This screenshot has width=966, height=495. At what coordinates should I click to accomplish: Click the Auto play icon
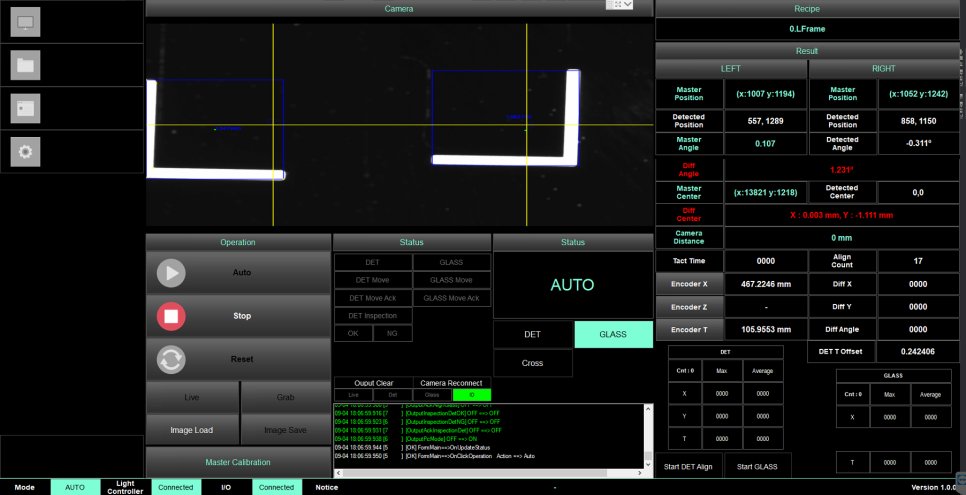[x=171, y=272]
